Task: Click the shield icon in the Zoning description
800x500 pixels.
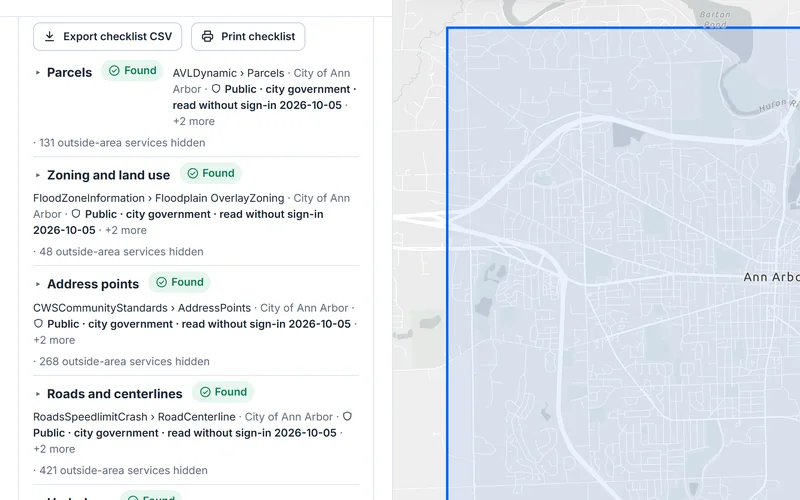Action: click(x=76, y=214)
